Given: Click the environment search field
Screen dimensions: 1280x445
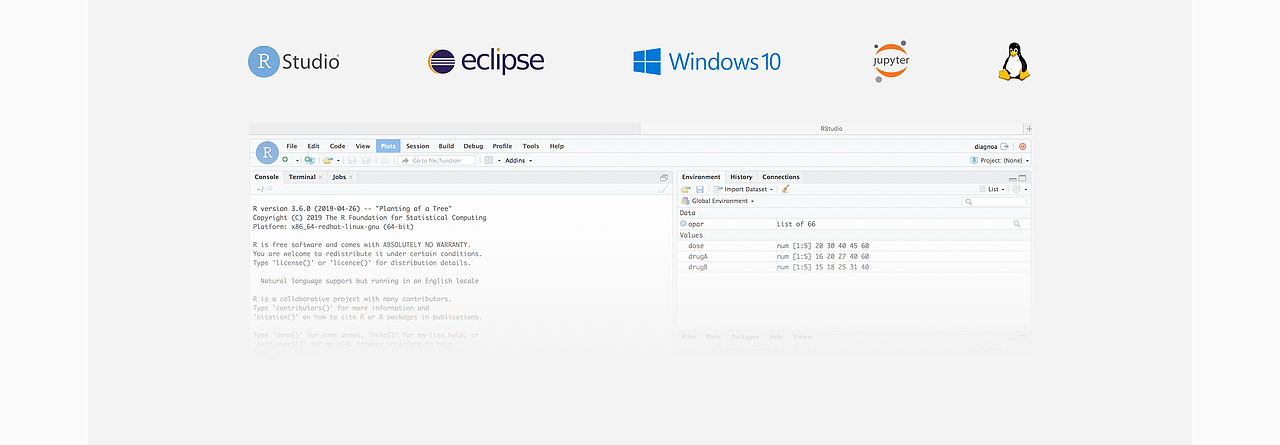Looking at the screenshot, I should coord(994,202).
